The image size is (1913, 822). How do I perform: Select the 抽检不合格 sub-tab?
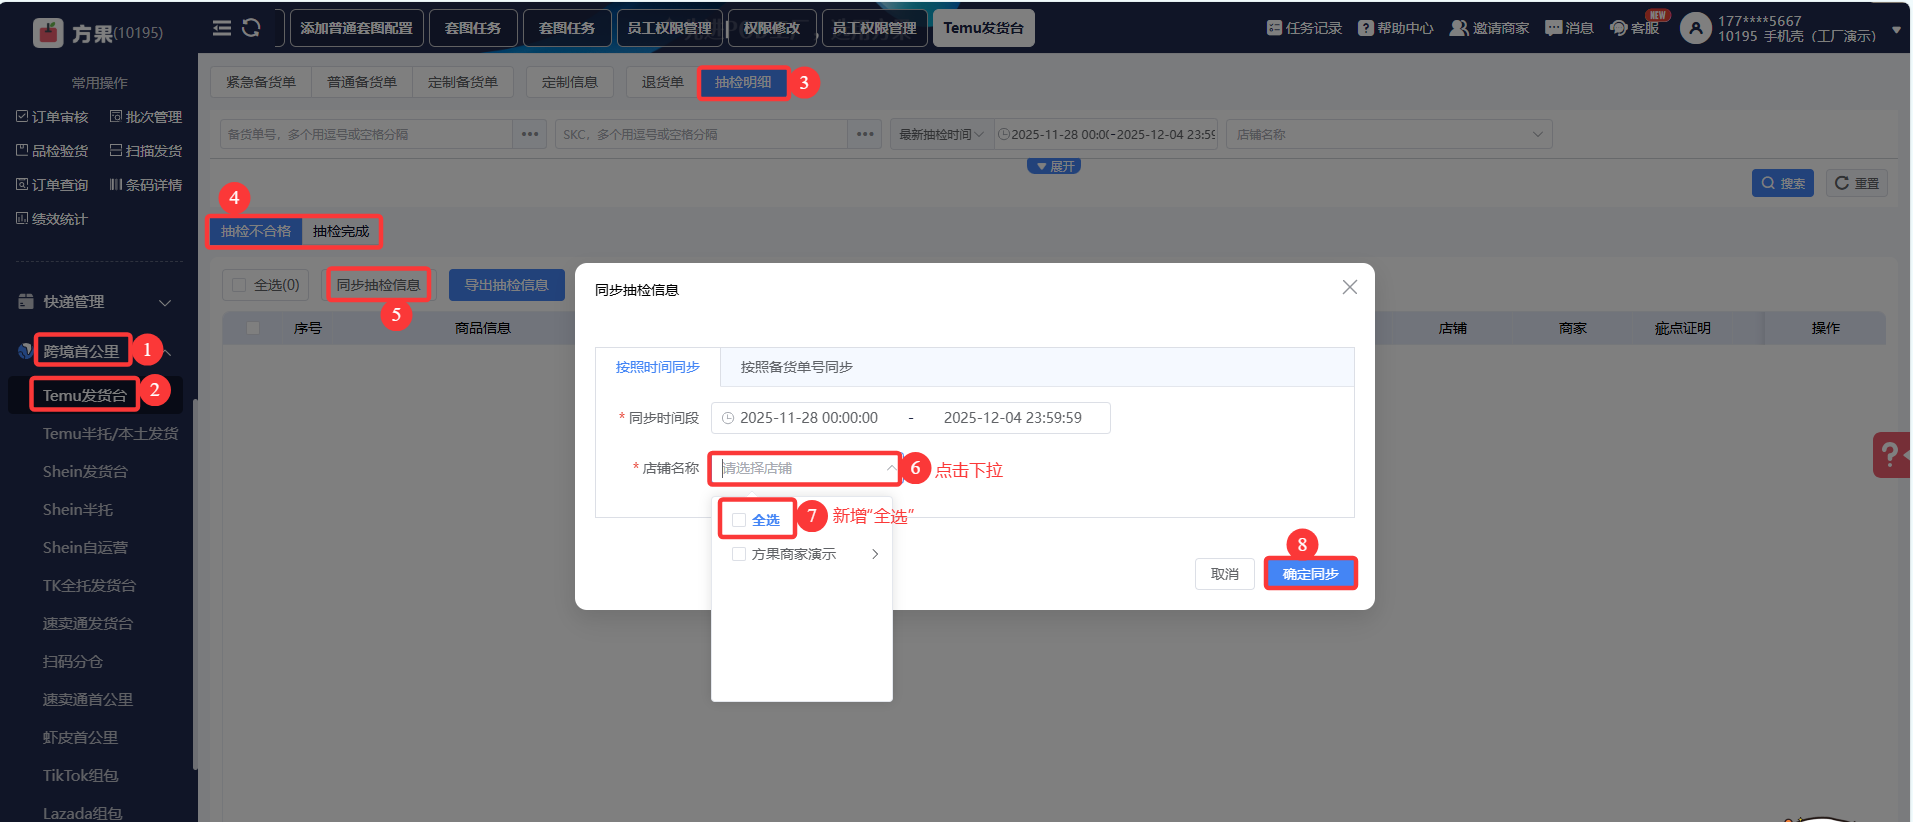click(256, 231)
